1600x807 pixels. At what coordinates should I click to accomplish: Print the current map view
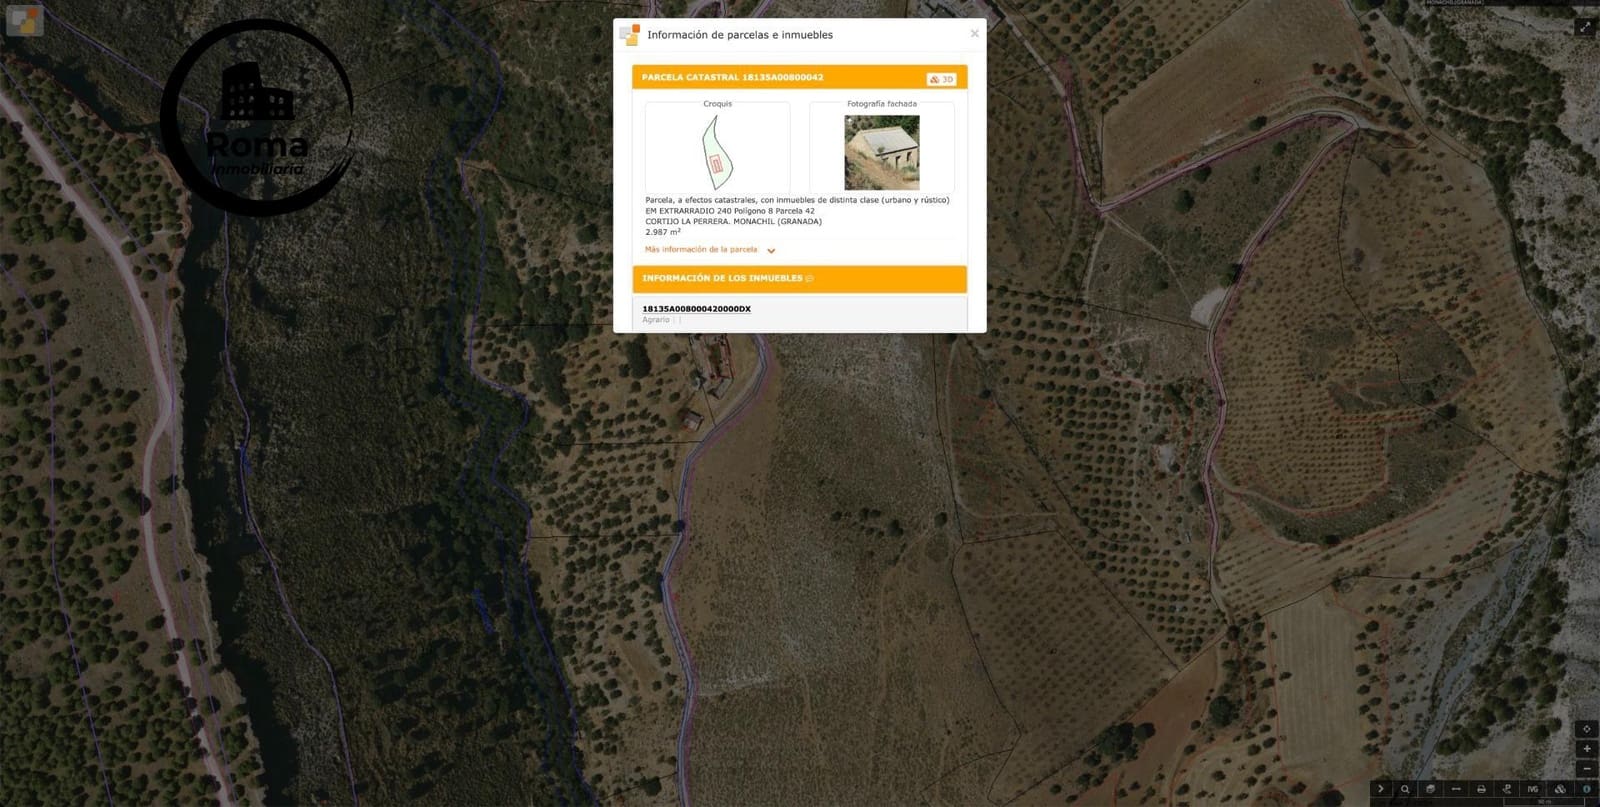click(1482, 789)
